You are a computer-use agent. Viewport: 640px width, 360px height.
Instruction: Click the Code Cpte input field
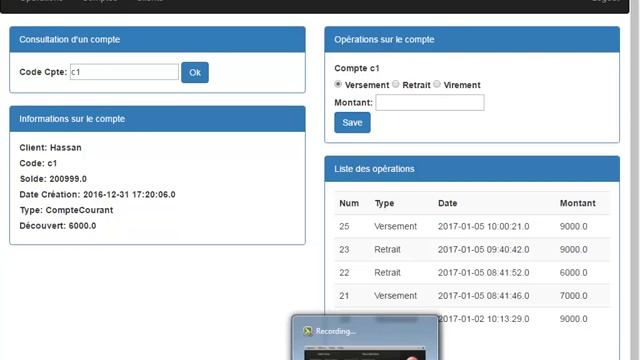coord(124,72)
